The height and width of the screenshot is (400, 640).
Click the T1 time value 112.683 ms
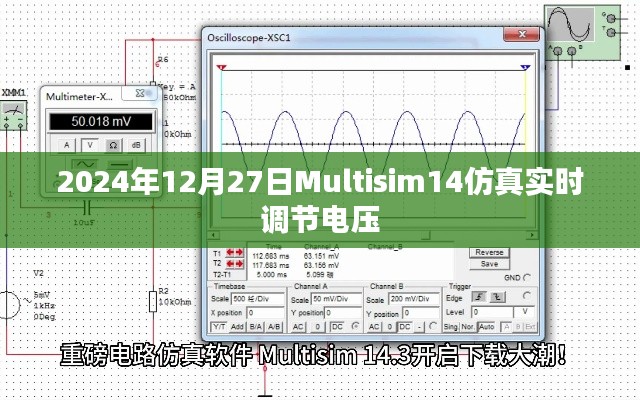[271, 256]
